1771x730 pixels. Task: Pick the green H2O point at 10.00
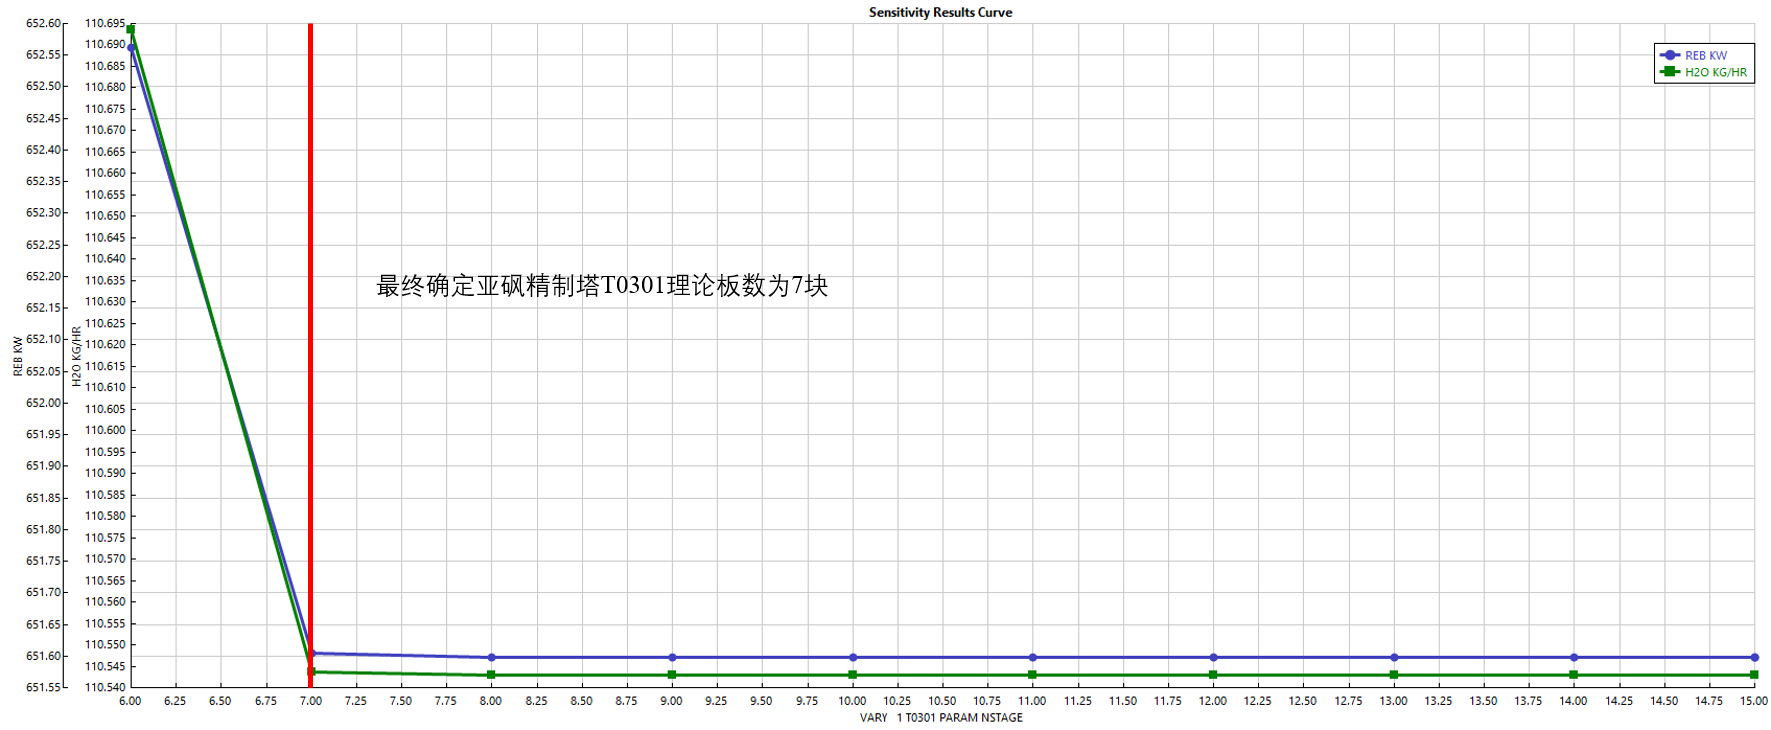pyautogui.click(x=853, y=675)
